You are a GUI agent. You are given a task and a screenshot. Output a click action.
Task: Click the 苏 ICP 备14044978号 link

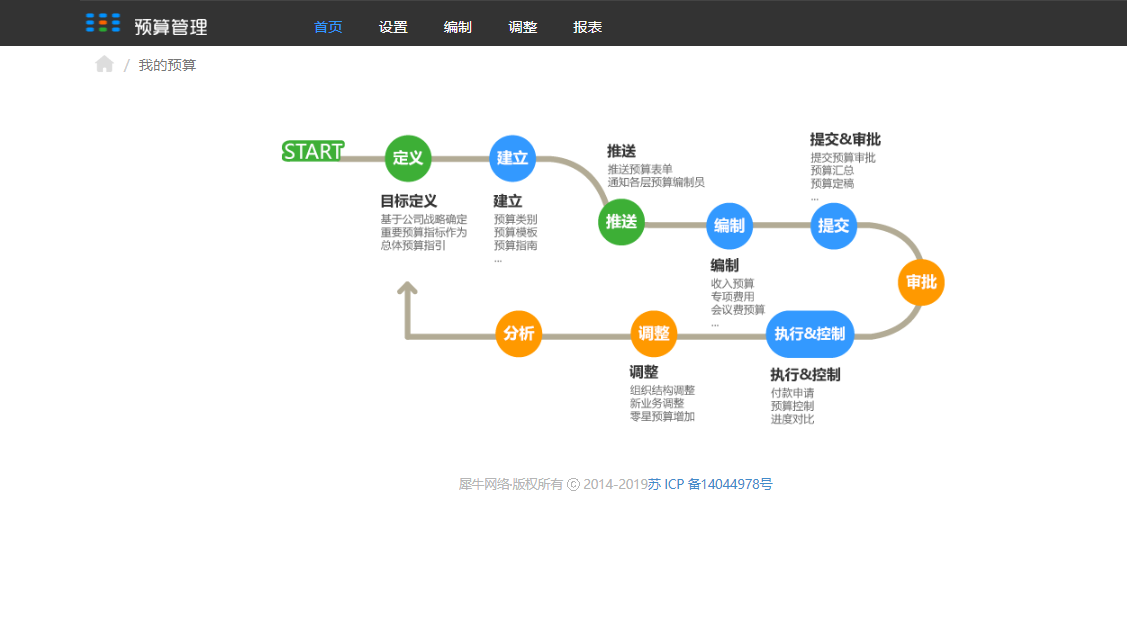(710, 484)
